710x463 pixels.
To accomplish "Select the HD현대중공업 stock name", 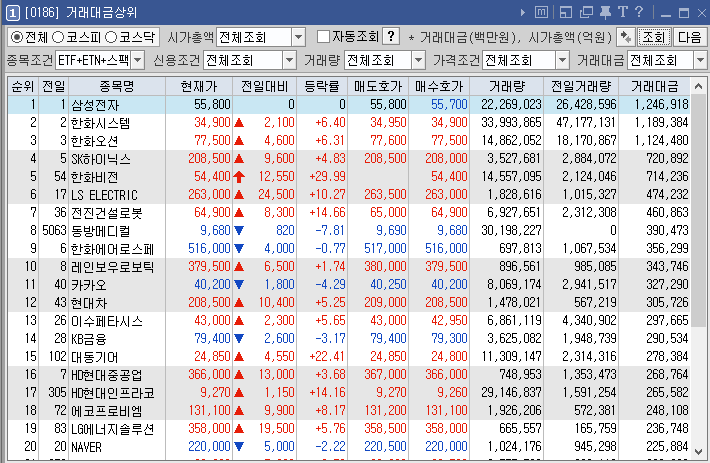I will 106,375.
